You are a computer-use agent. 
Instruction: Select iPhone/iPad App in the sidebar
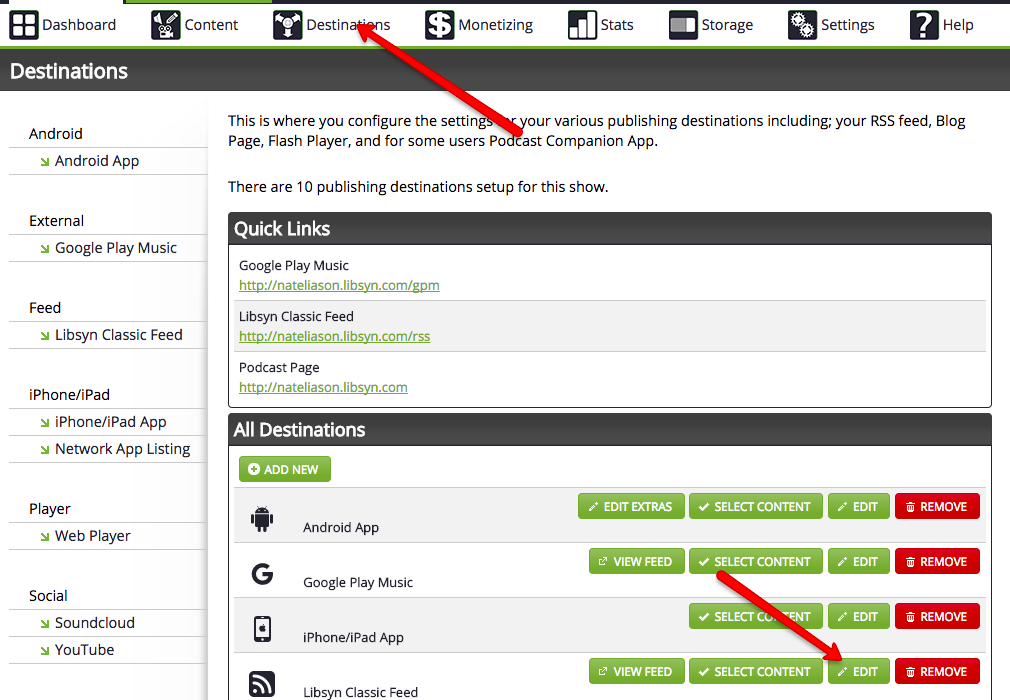110,422
